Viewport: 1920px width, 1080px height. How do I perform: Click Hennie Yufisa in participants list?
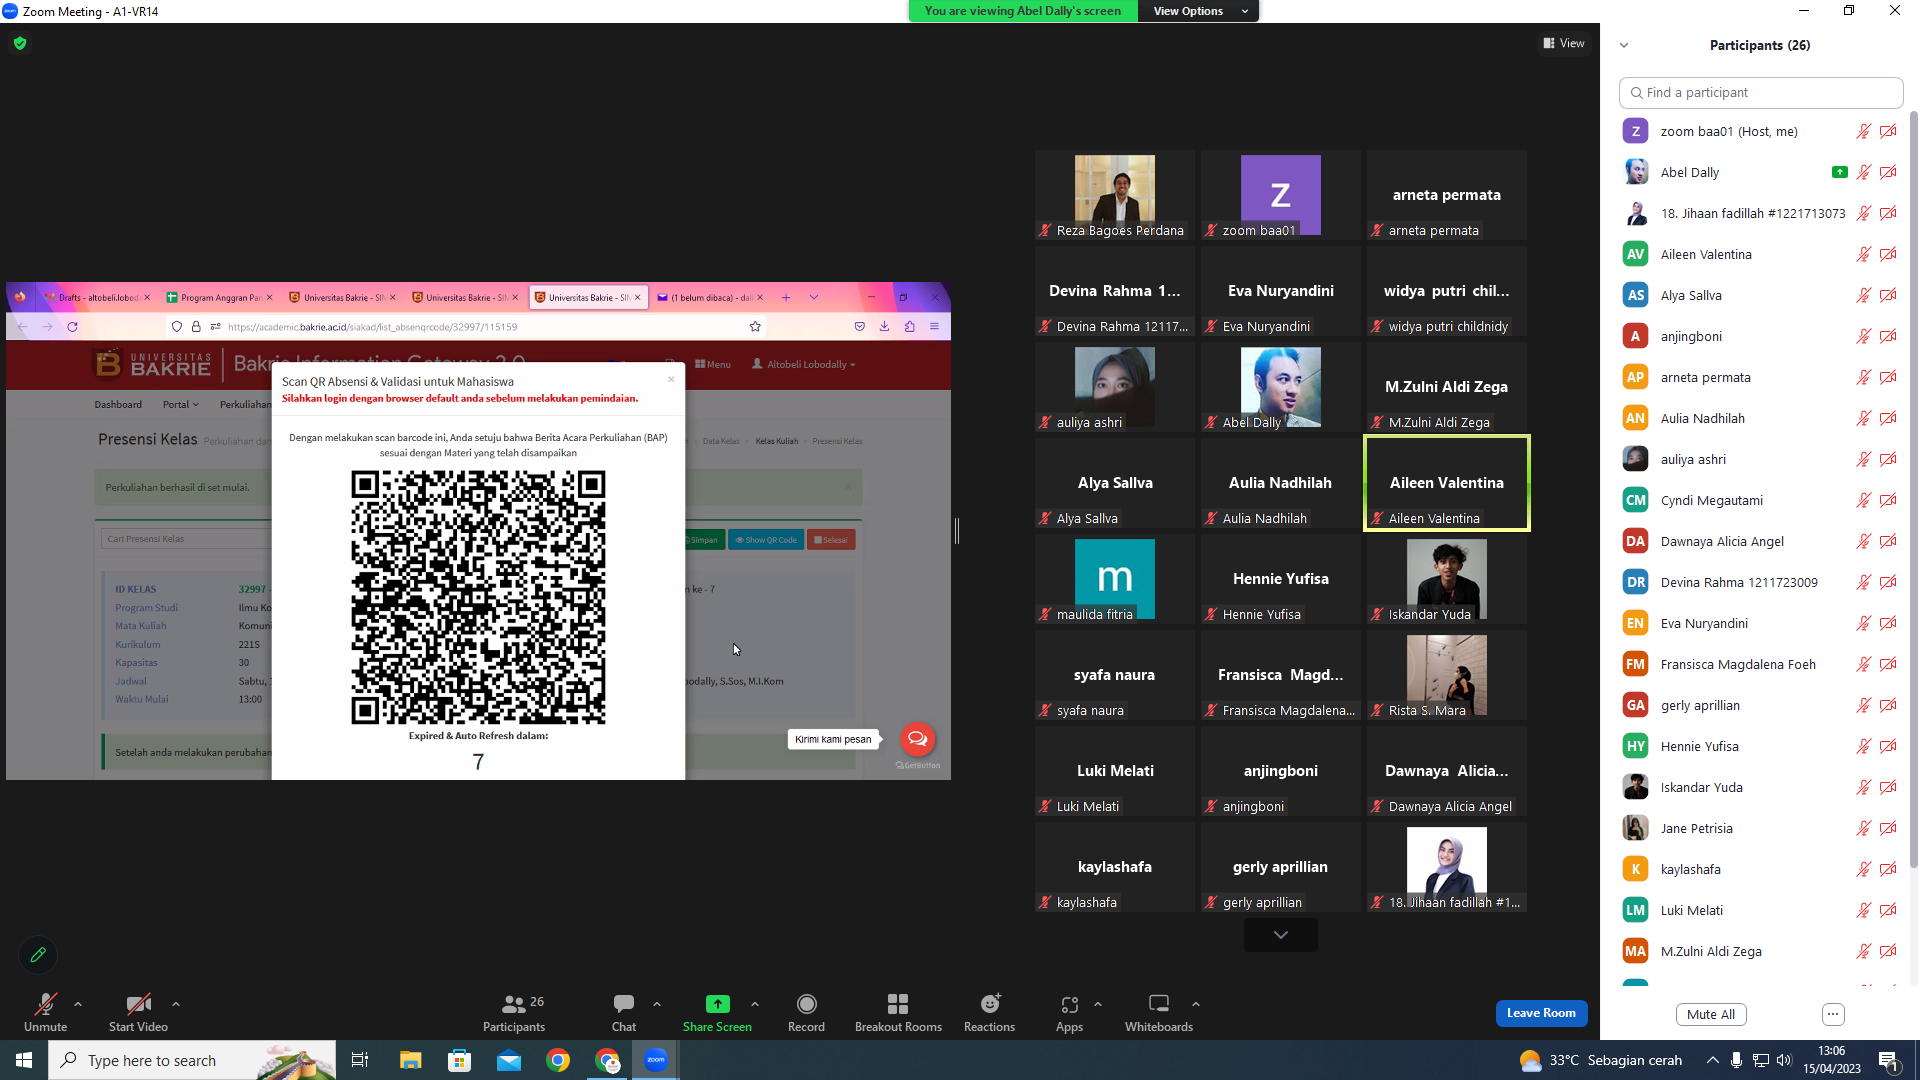pos(1699,746)
